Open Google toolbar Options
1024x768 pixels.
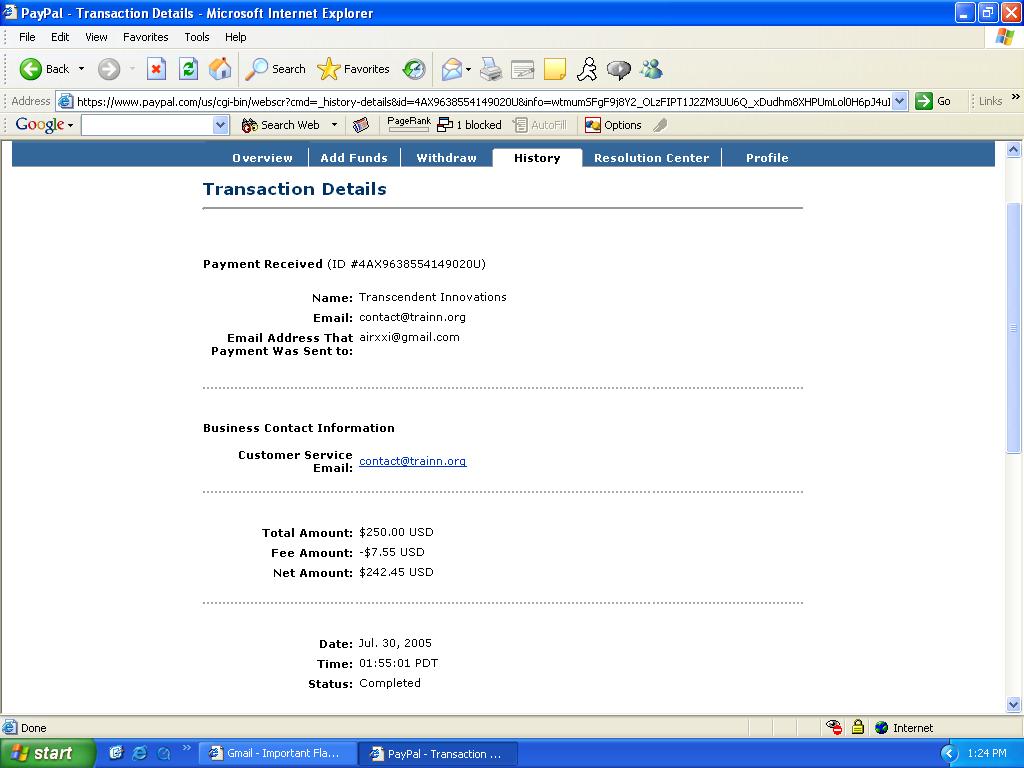click(613, 125)
